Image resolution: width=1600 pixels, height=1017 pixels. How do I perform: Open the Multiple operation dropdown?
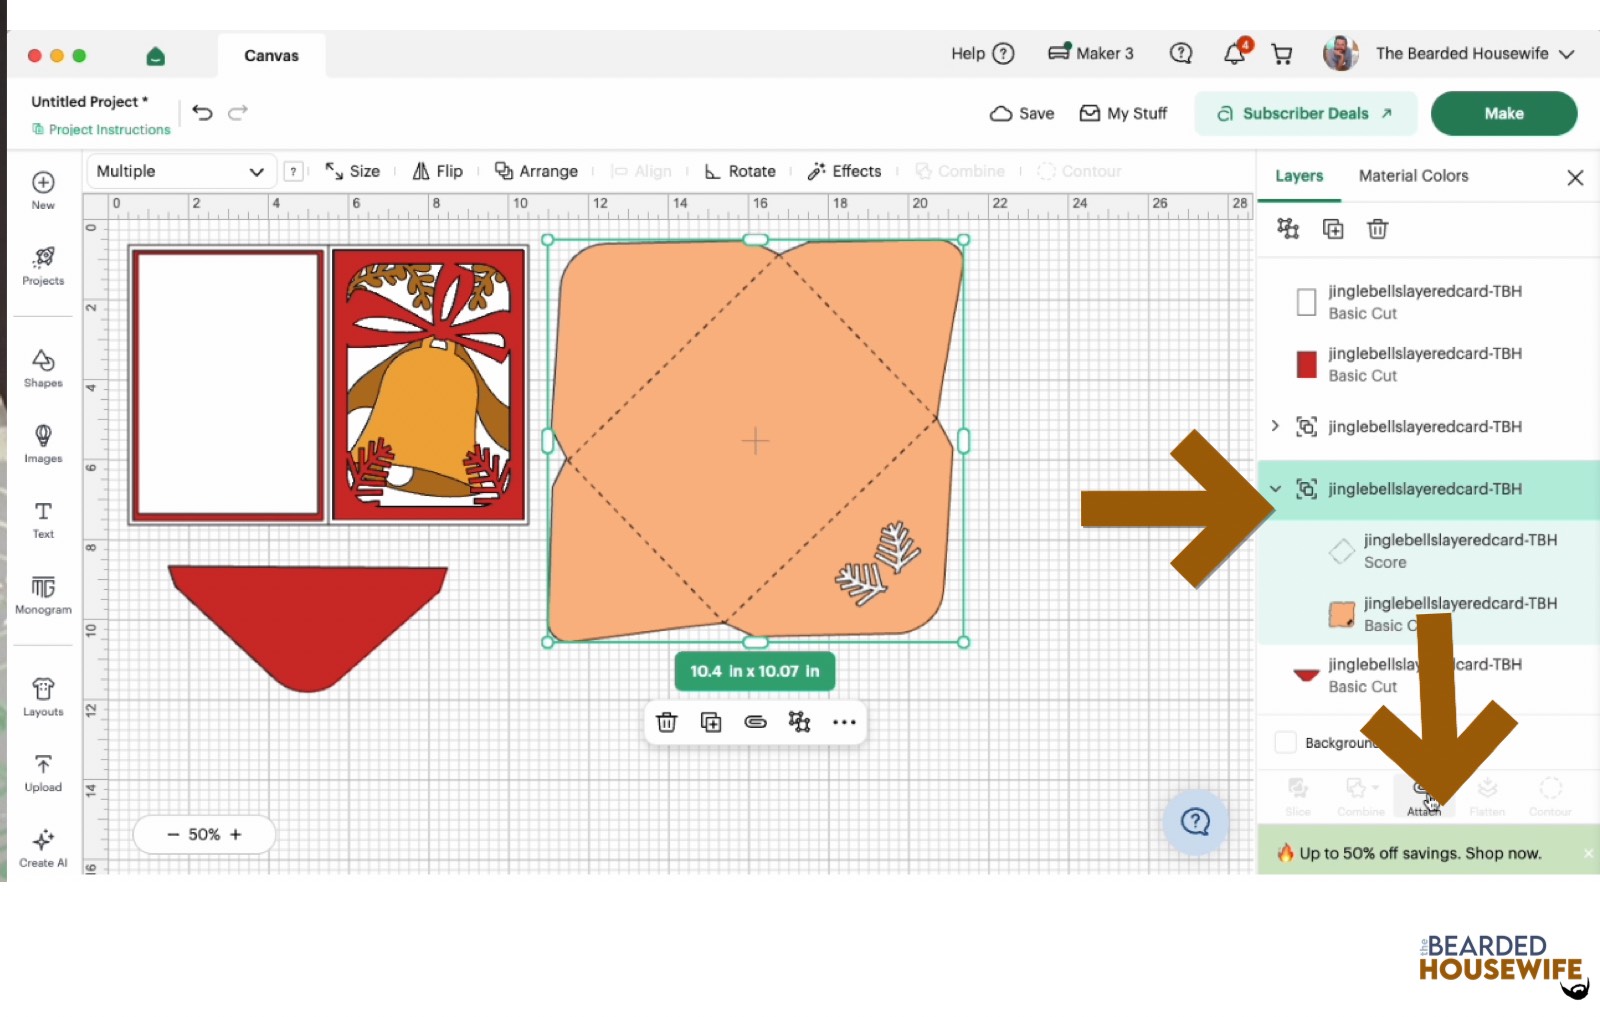[180, 171]
